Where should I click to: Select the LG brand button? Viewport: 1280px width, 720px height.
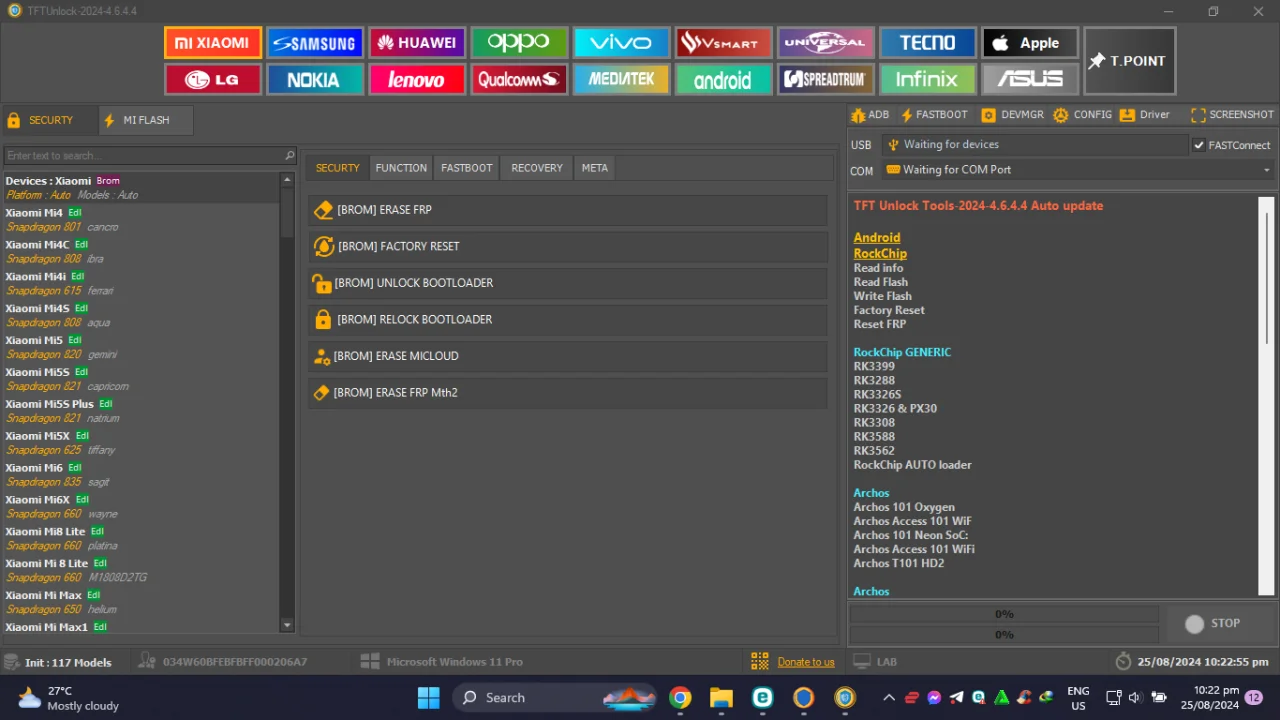212,79
